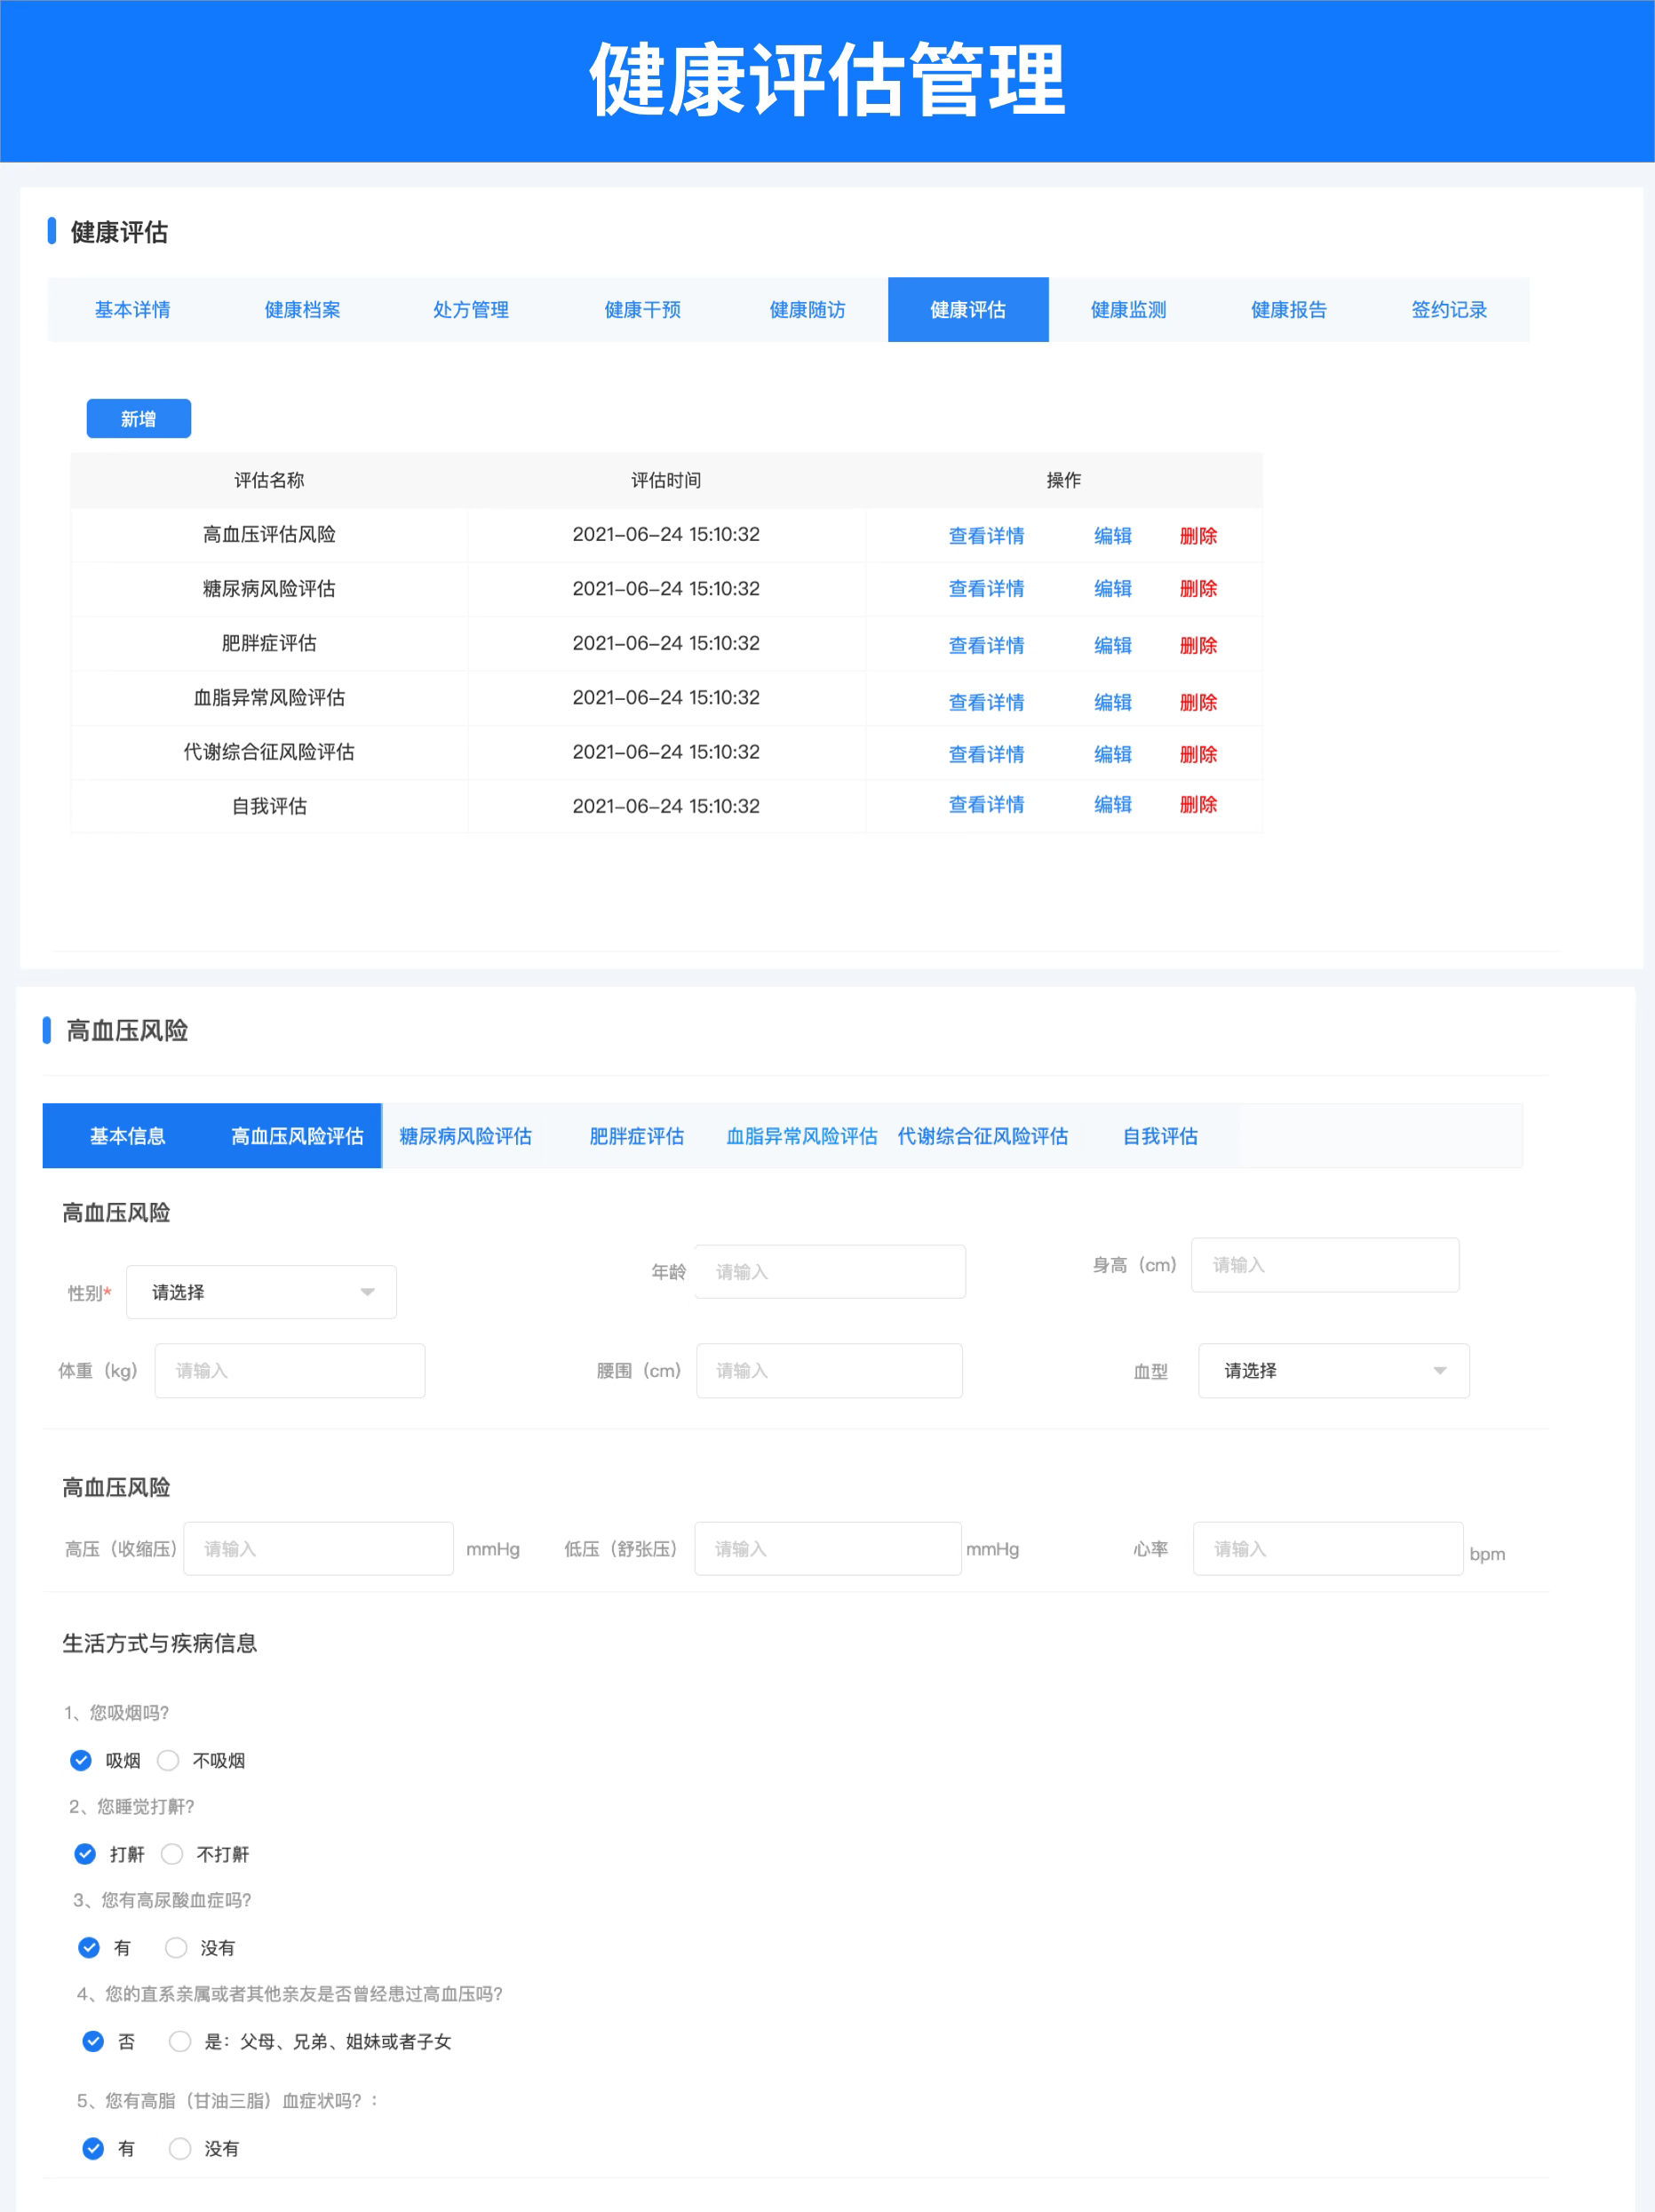Select 没有 under 高脂血症状 question
Image resolution: width=1655 pixels, height=2212 pixels.
point(180,2148)
